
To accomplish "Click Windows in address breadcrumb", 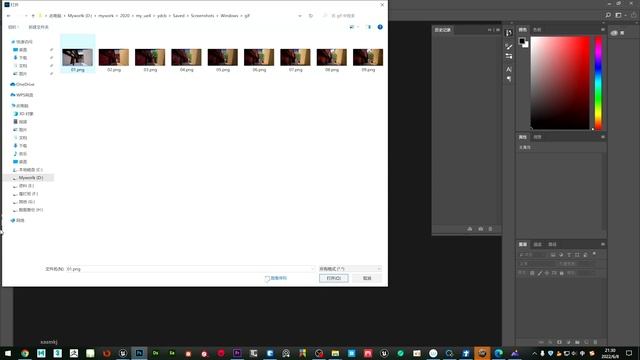I will pyautogui.click(x=229, y=16).
